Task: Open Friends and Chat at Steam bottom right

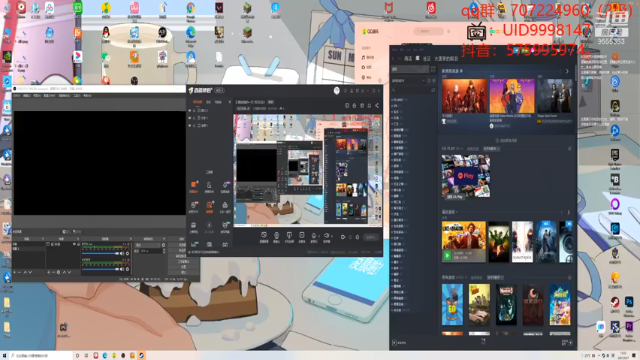Action: point(567,342)
